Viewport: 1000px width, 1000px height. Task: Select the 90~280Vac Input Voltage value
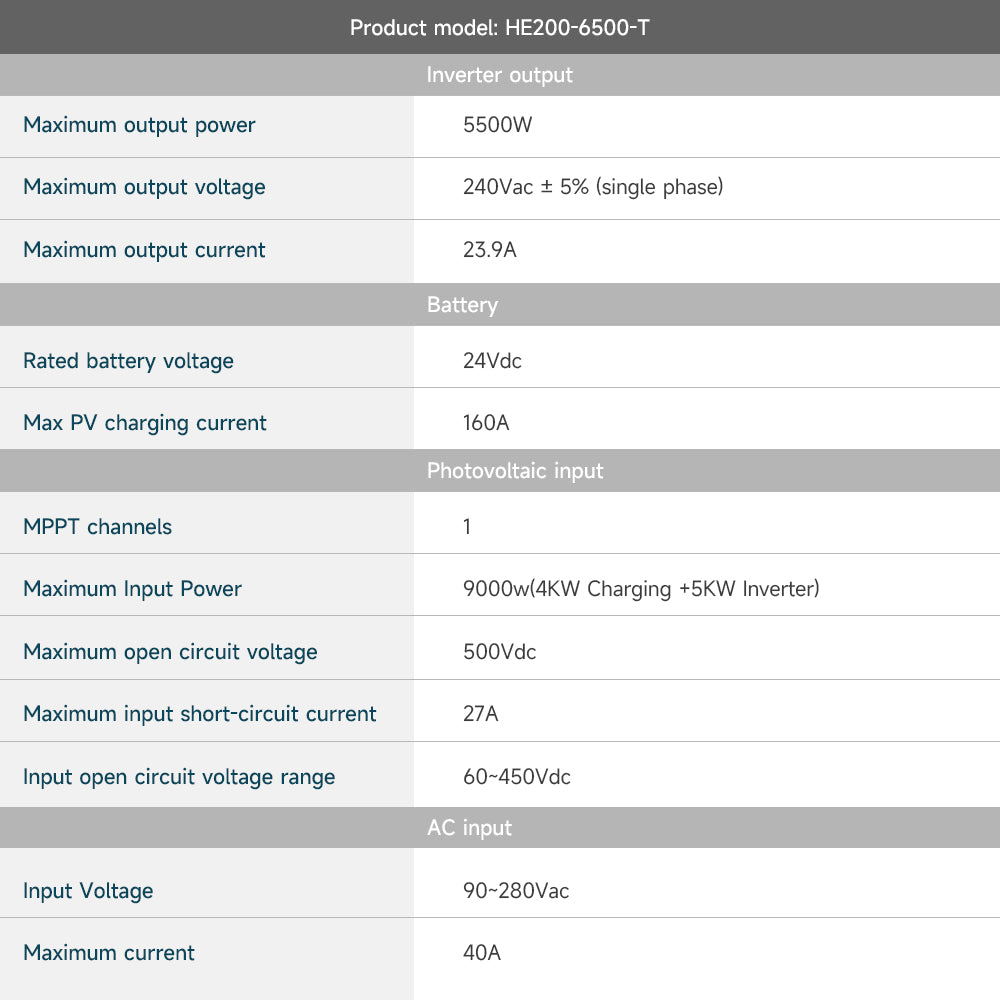514,889
